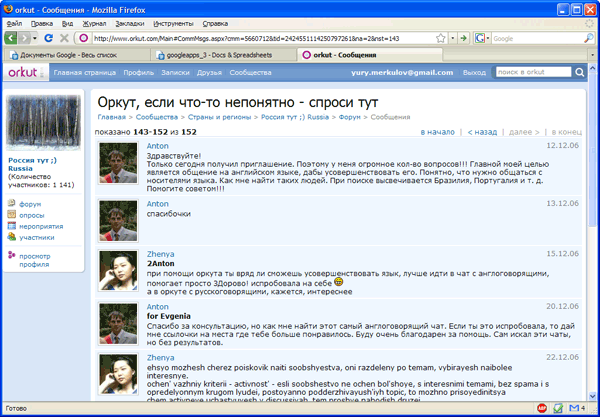Image resolution: width=600 pixels, height=417 pixels.
Task: Click Adblock Plus status bar icon
Action: (541, 408)
